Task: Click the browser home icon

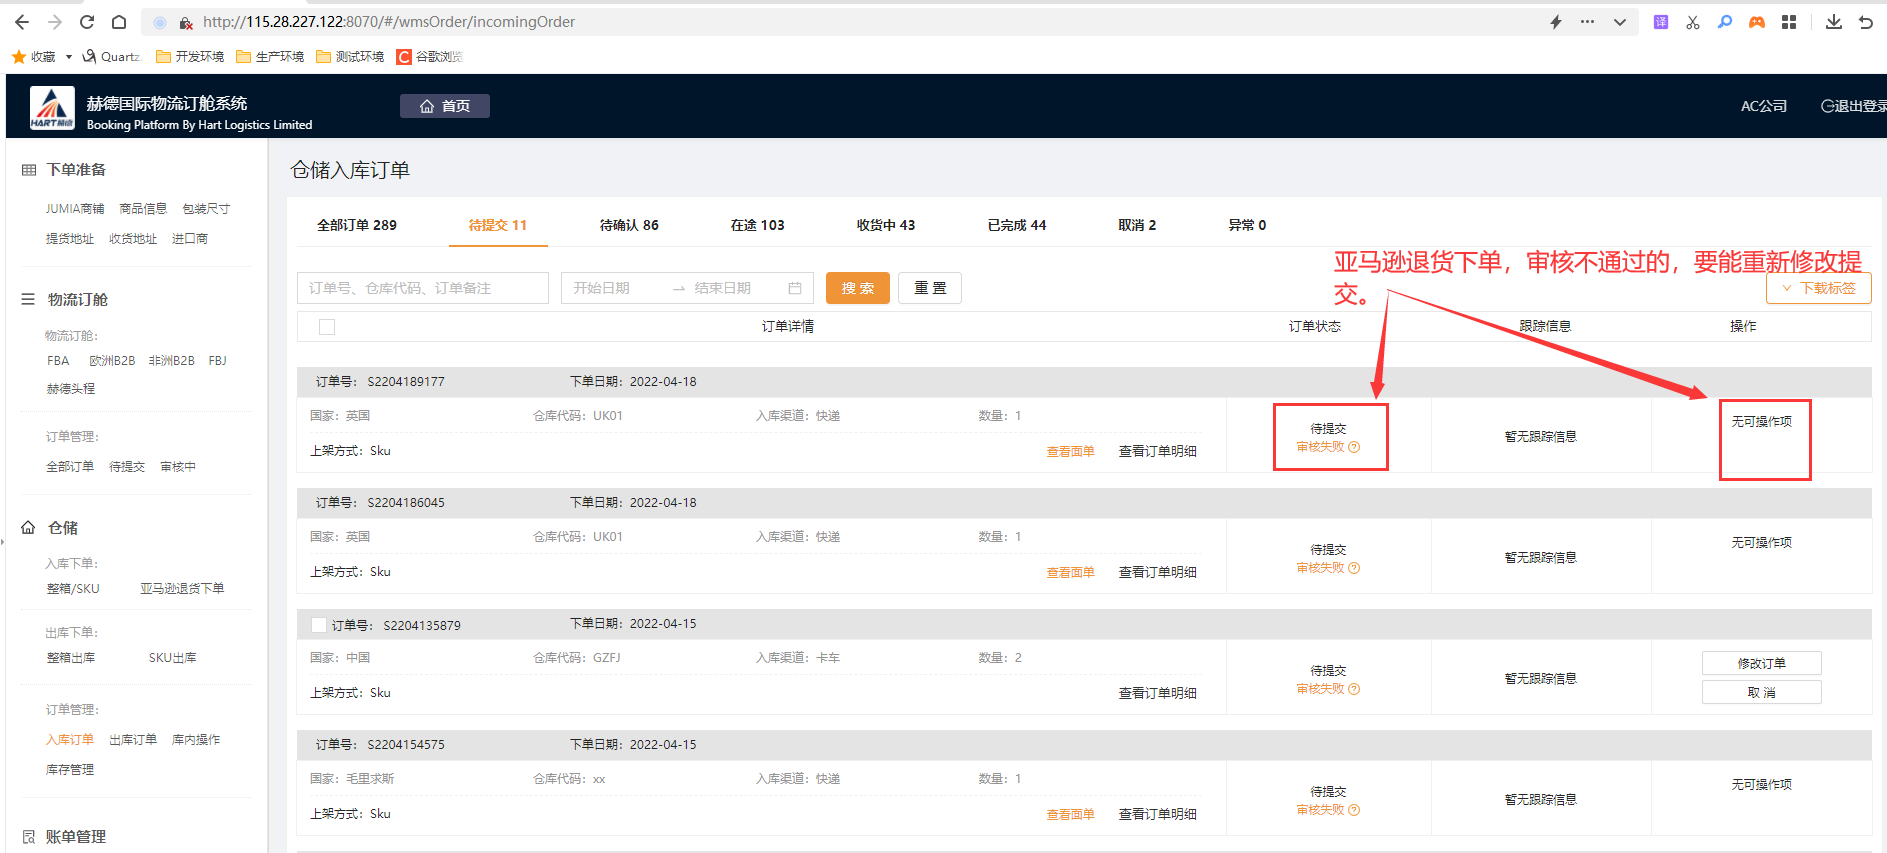Action: click(119, 22)
